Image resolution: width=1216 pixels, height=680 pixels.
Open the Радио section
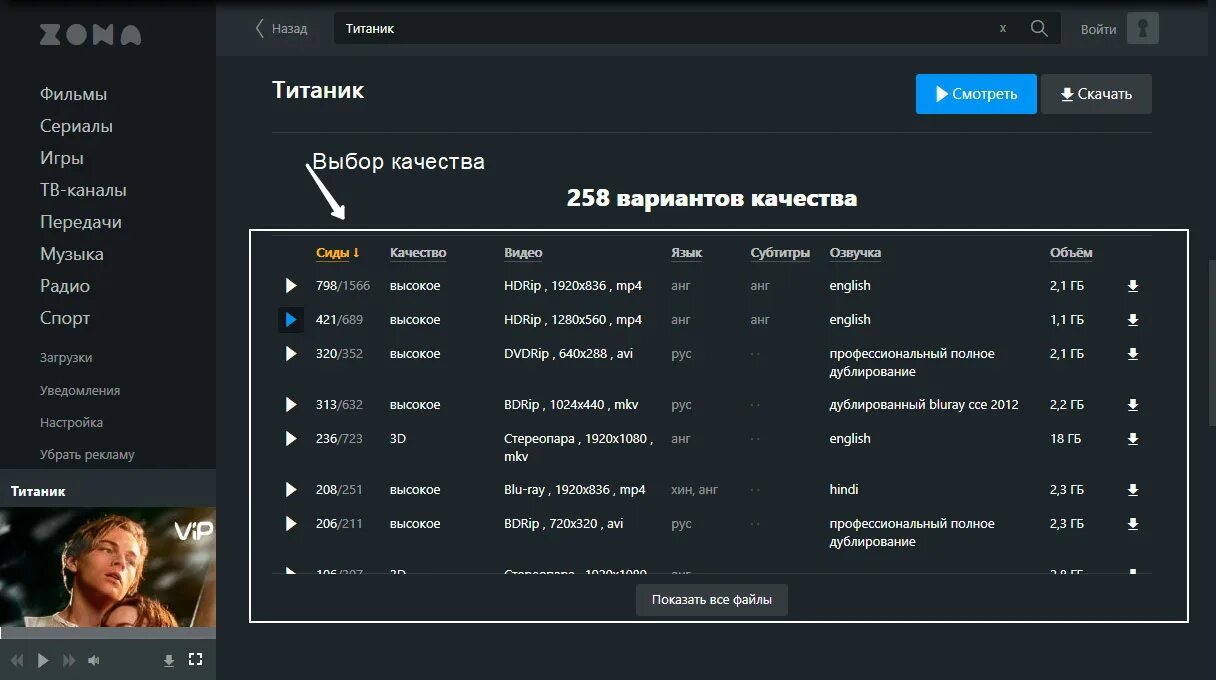(65, 286)
